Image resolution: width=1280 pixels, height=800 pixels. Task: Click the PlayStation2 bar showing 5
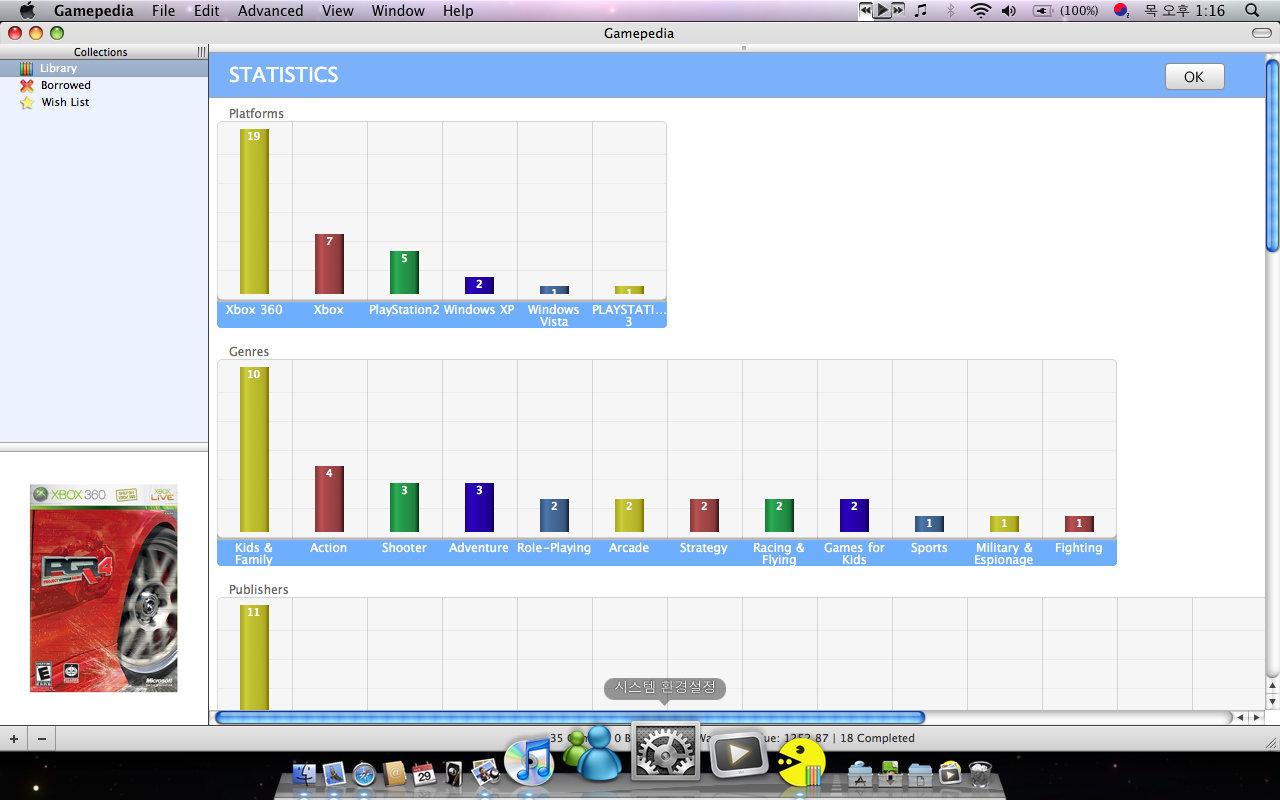point(404,272)
